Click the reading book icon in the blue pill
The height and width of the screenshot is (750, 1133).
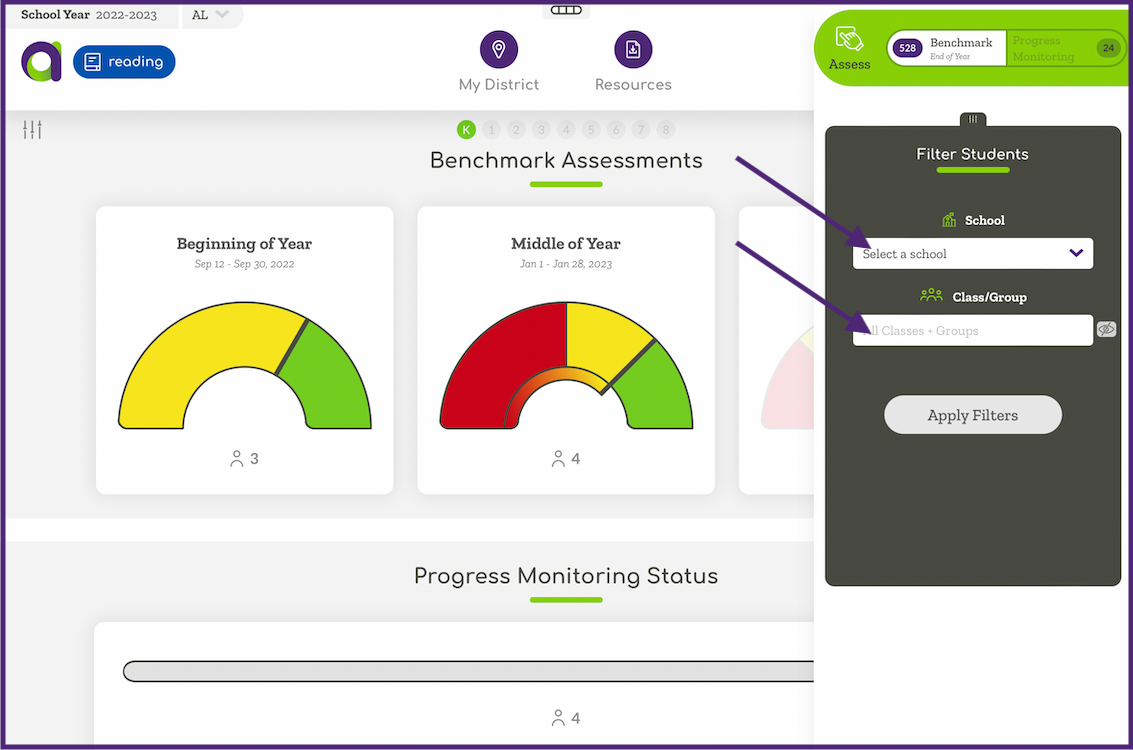92,61
